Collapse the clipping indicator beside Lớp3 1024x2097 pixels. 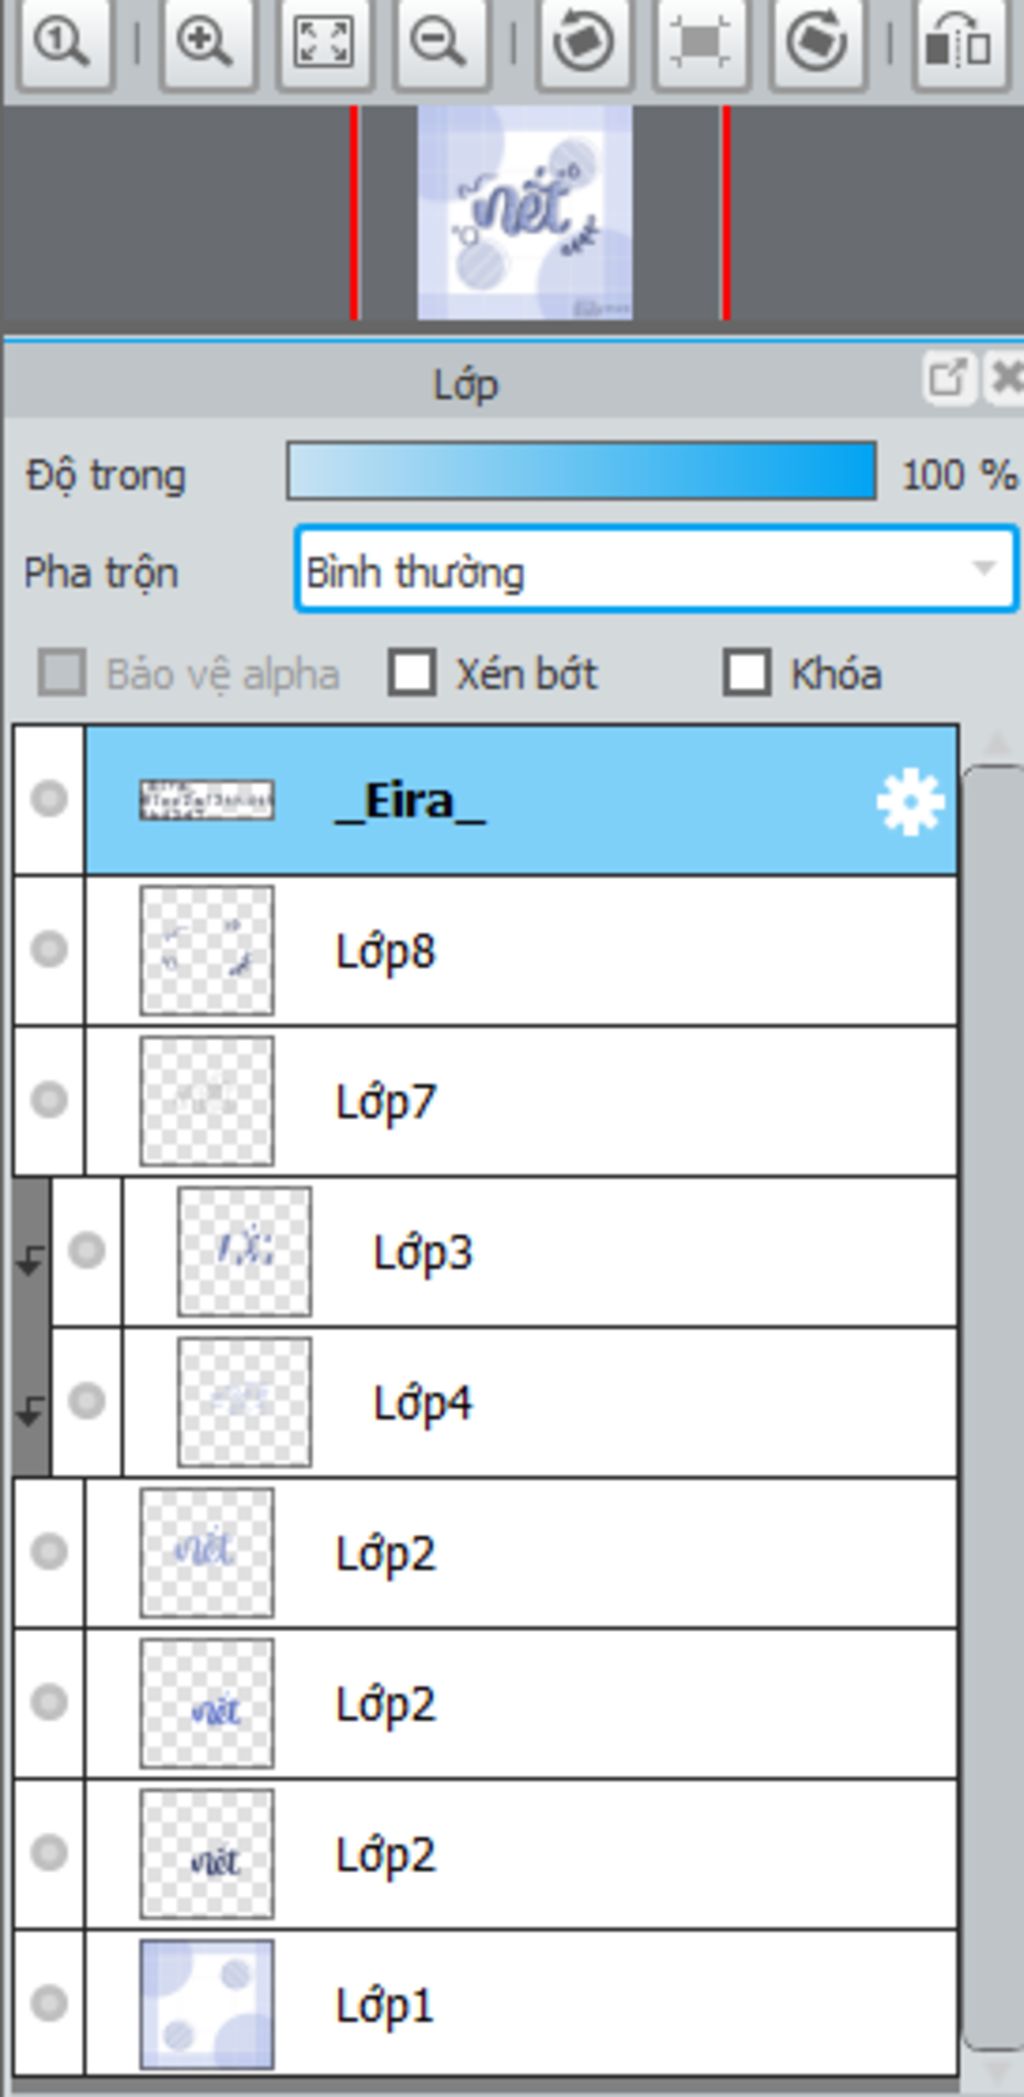coord(30,1259)
